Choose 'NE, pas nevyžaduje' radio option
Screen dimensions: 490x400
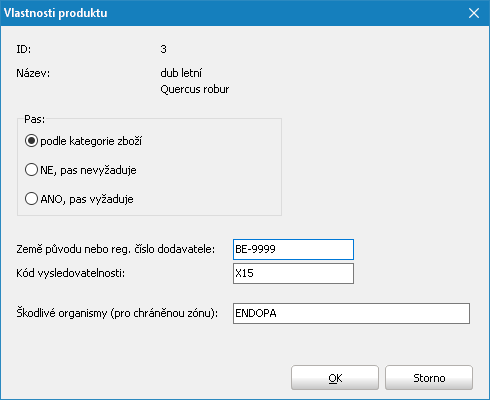pos(31,170)
